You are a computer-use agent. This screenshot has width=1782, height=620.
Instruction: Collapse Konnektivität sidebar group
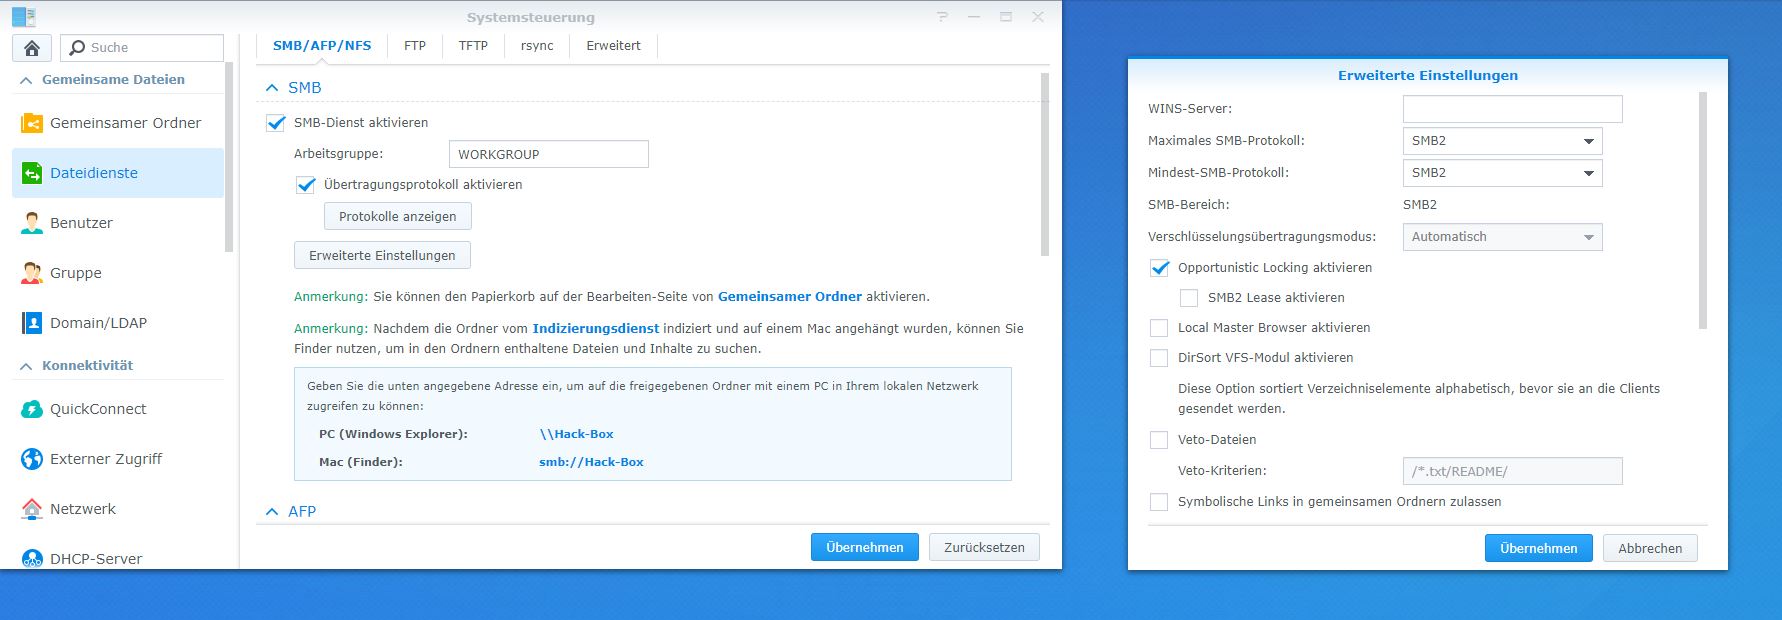click(x=26, y=366)
